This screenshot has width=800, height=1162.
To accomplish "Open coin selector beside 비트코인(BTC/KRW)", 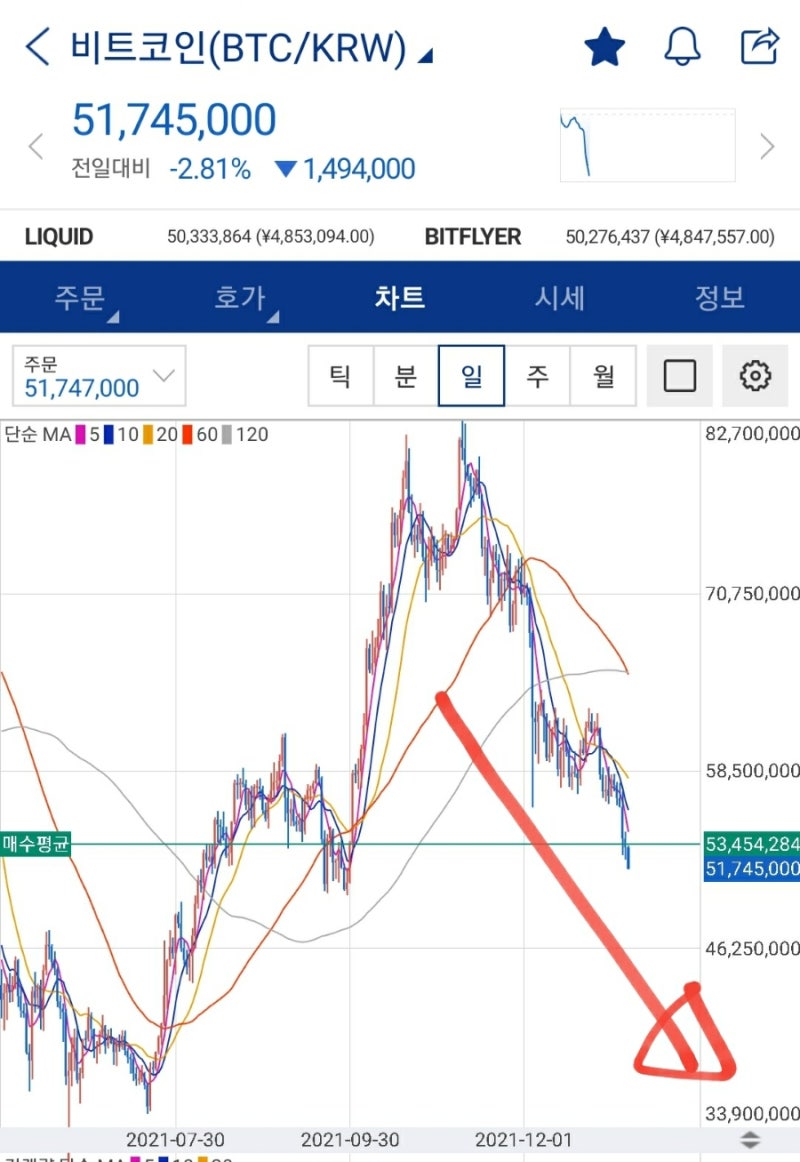I will coord(425,56).
